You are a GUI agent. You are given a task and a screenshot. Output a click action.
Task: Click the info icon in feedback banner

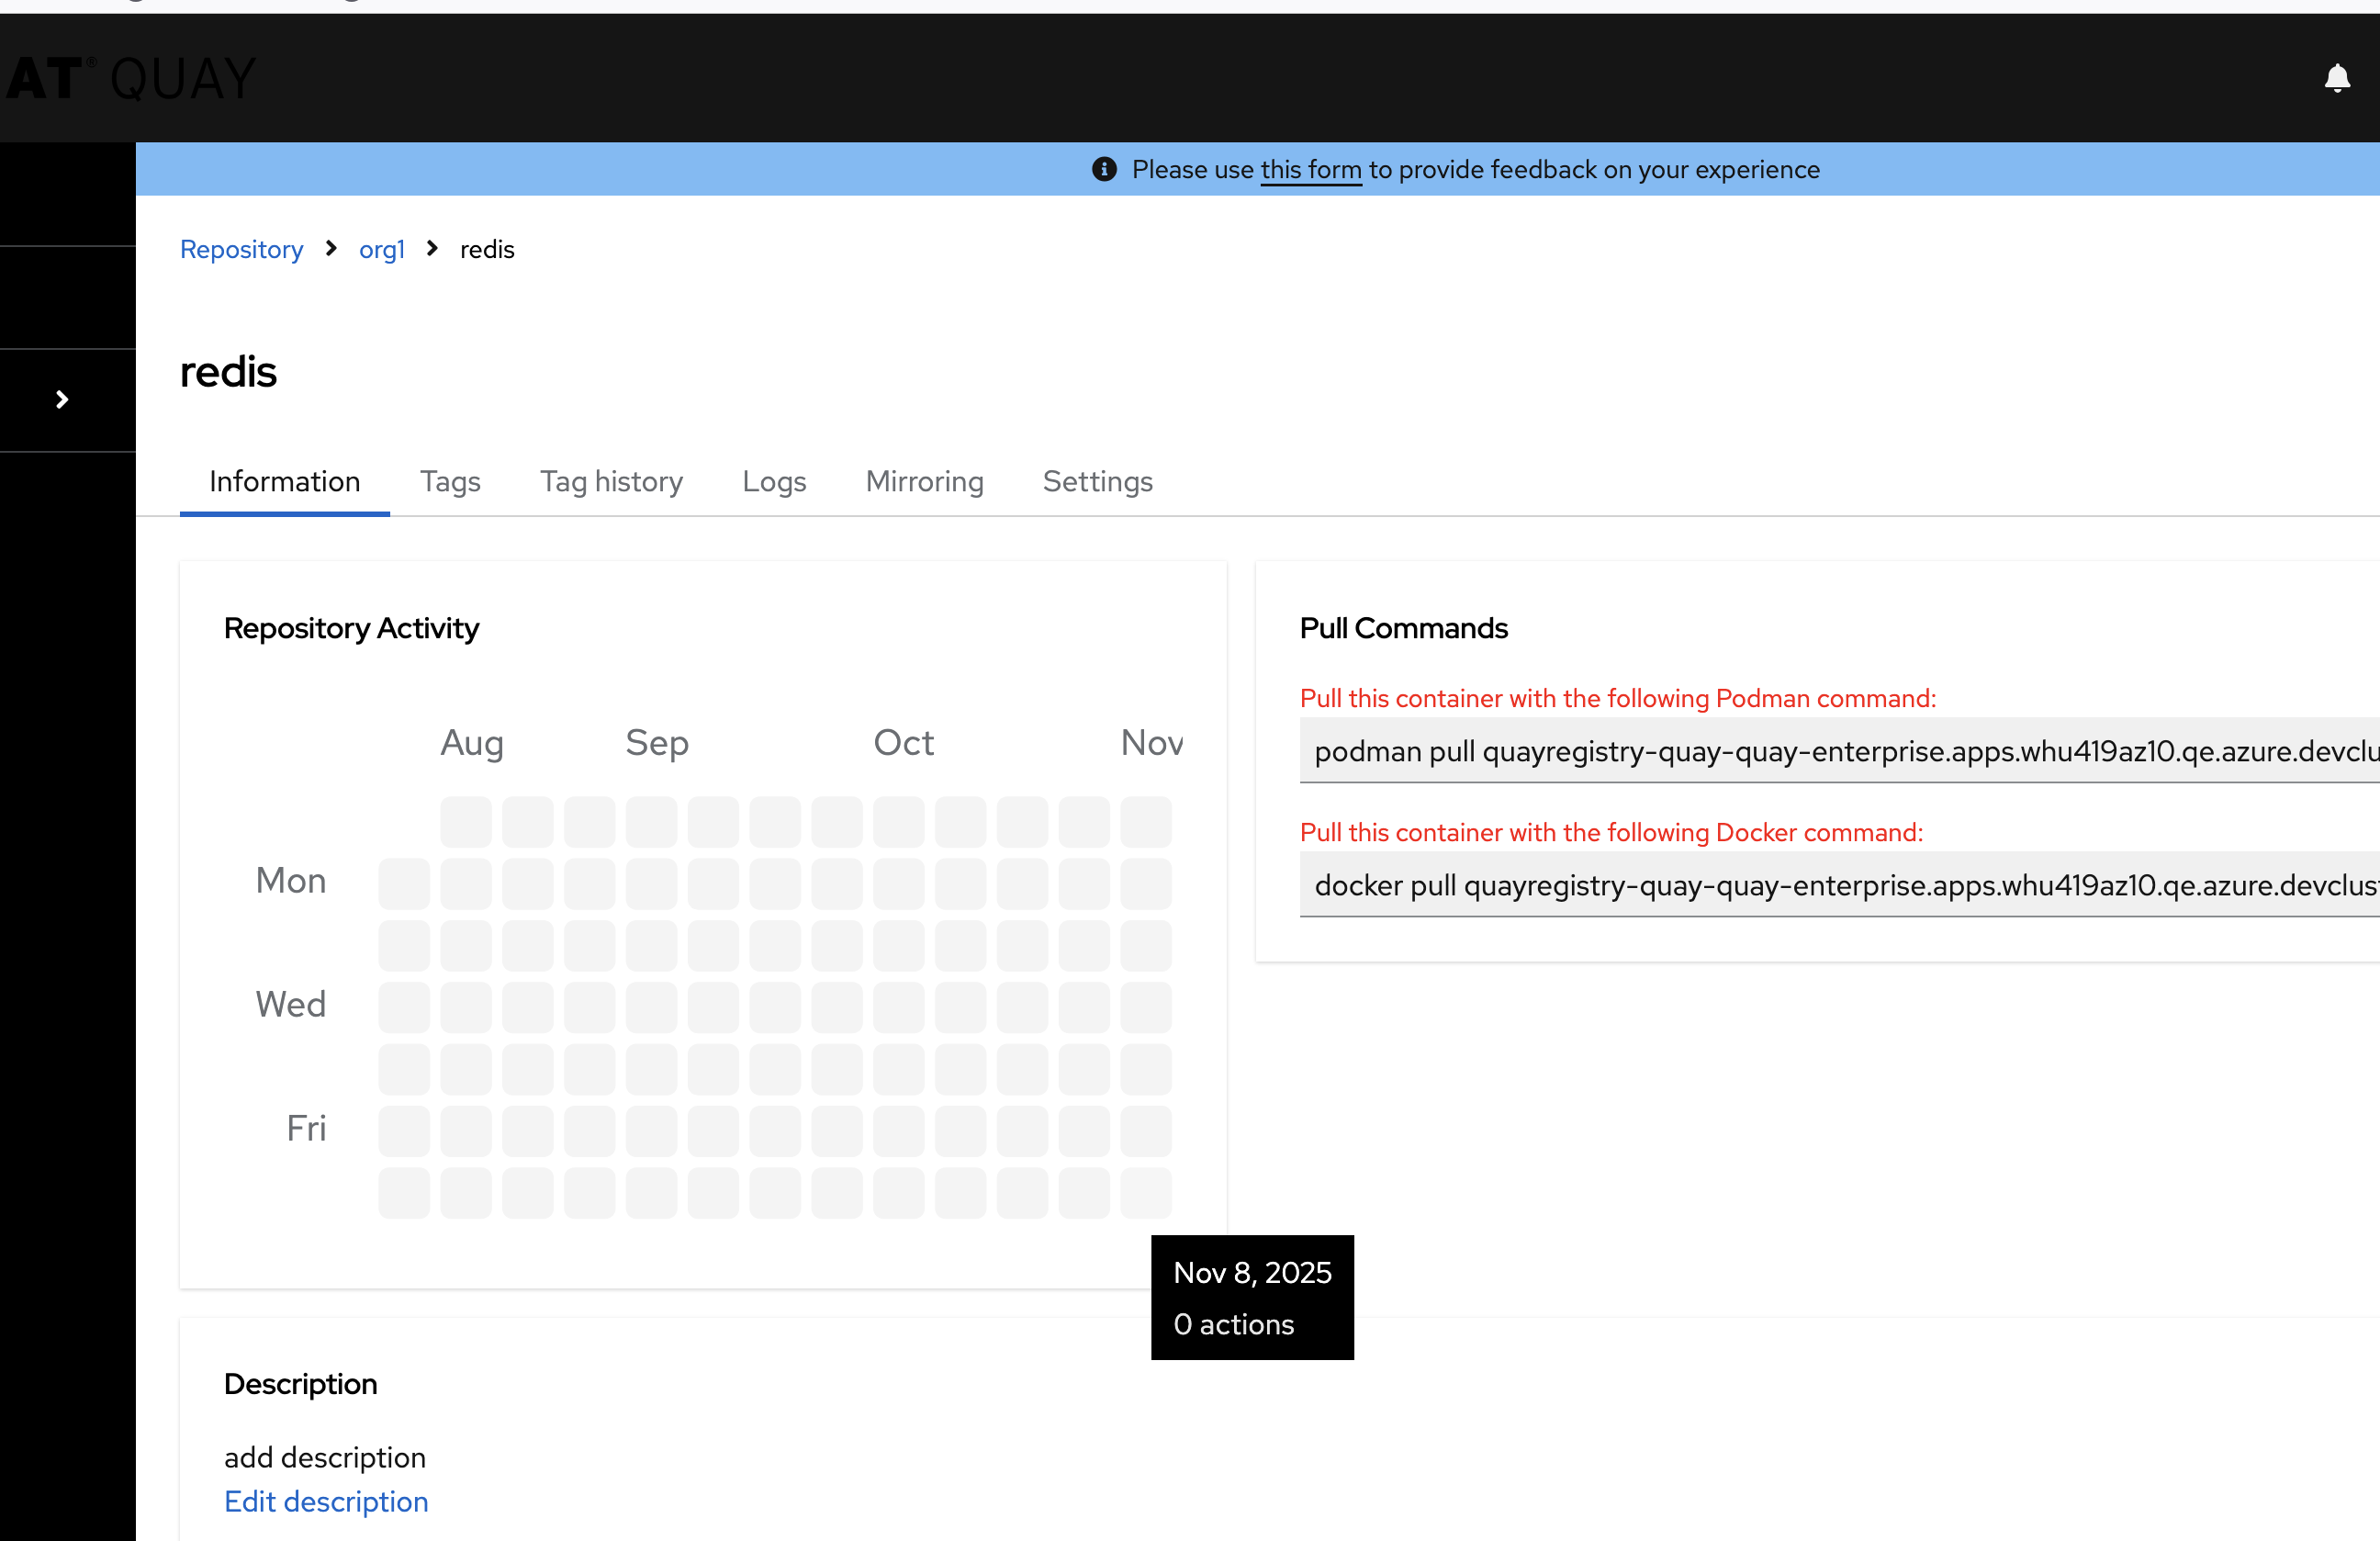[1103, 169]
